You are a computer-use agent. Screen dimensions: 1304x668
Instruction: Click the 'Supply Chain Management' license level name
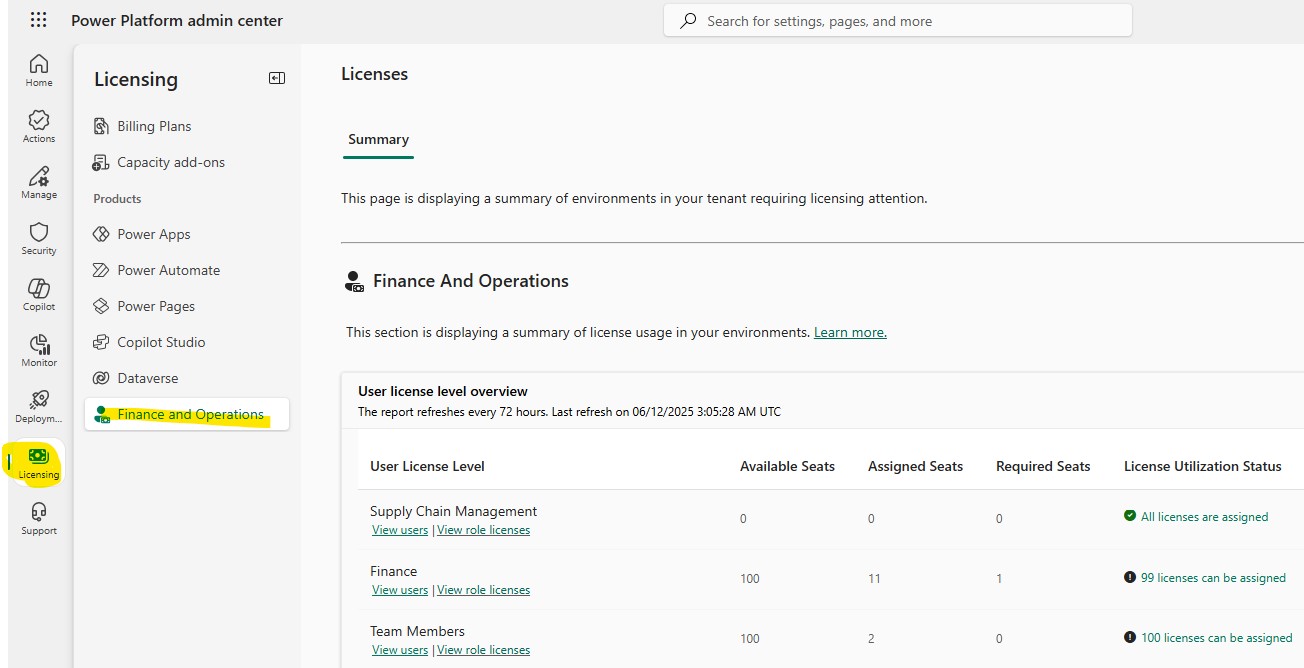pyautogui.click(x=453, y=511)
